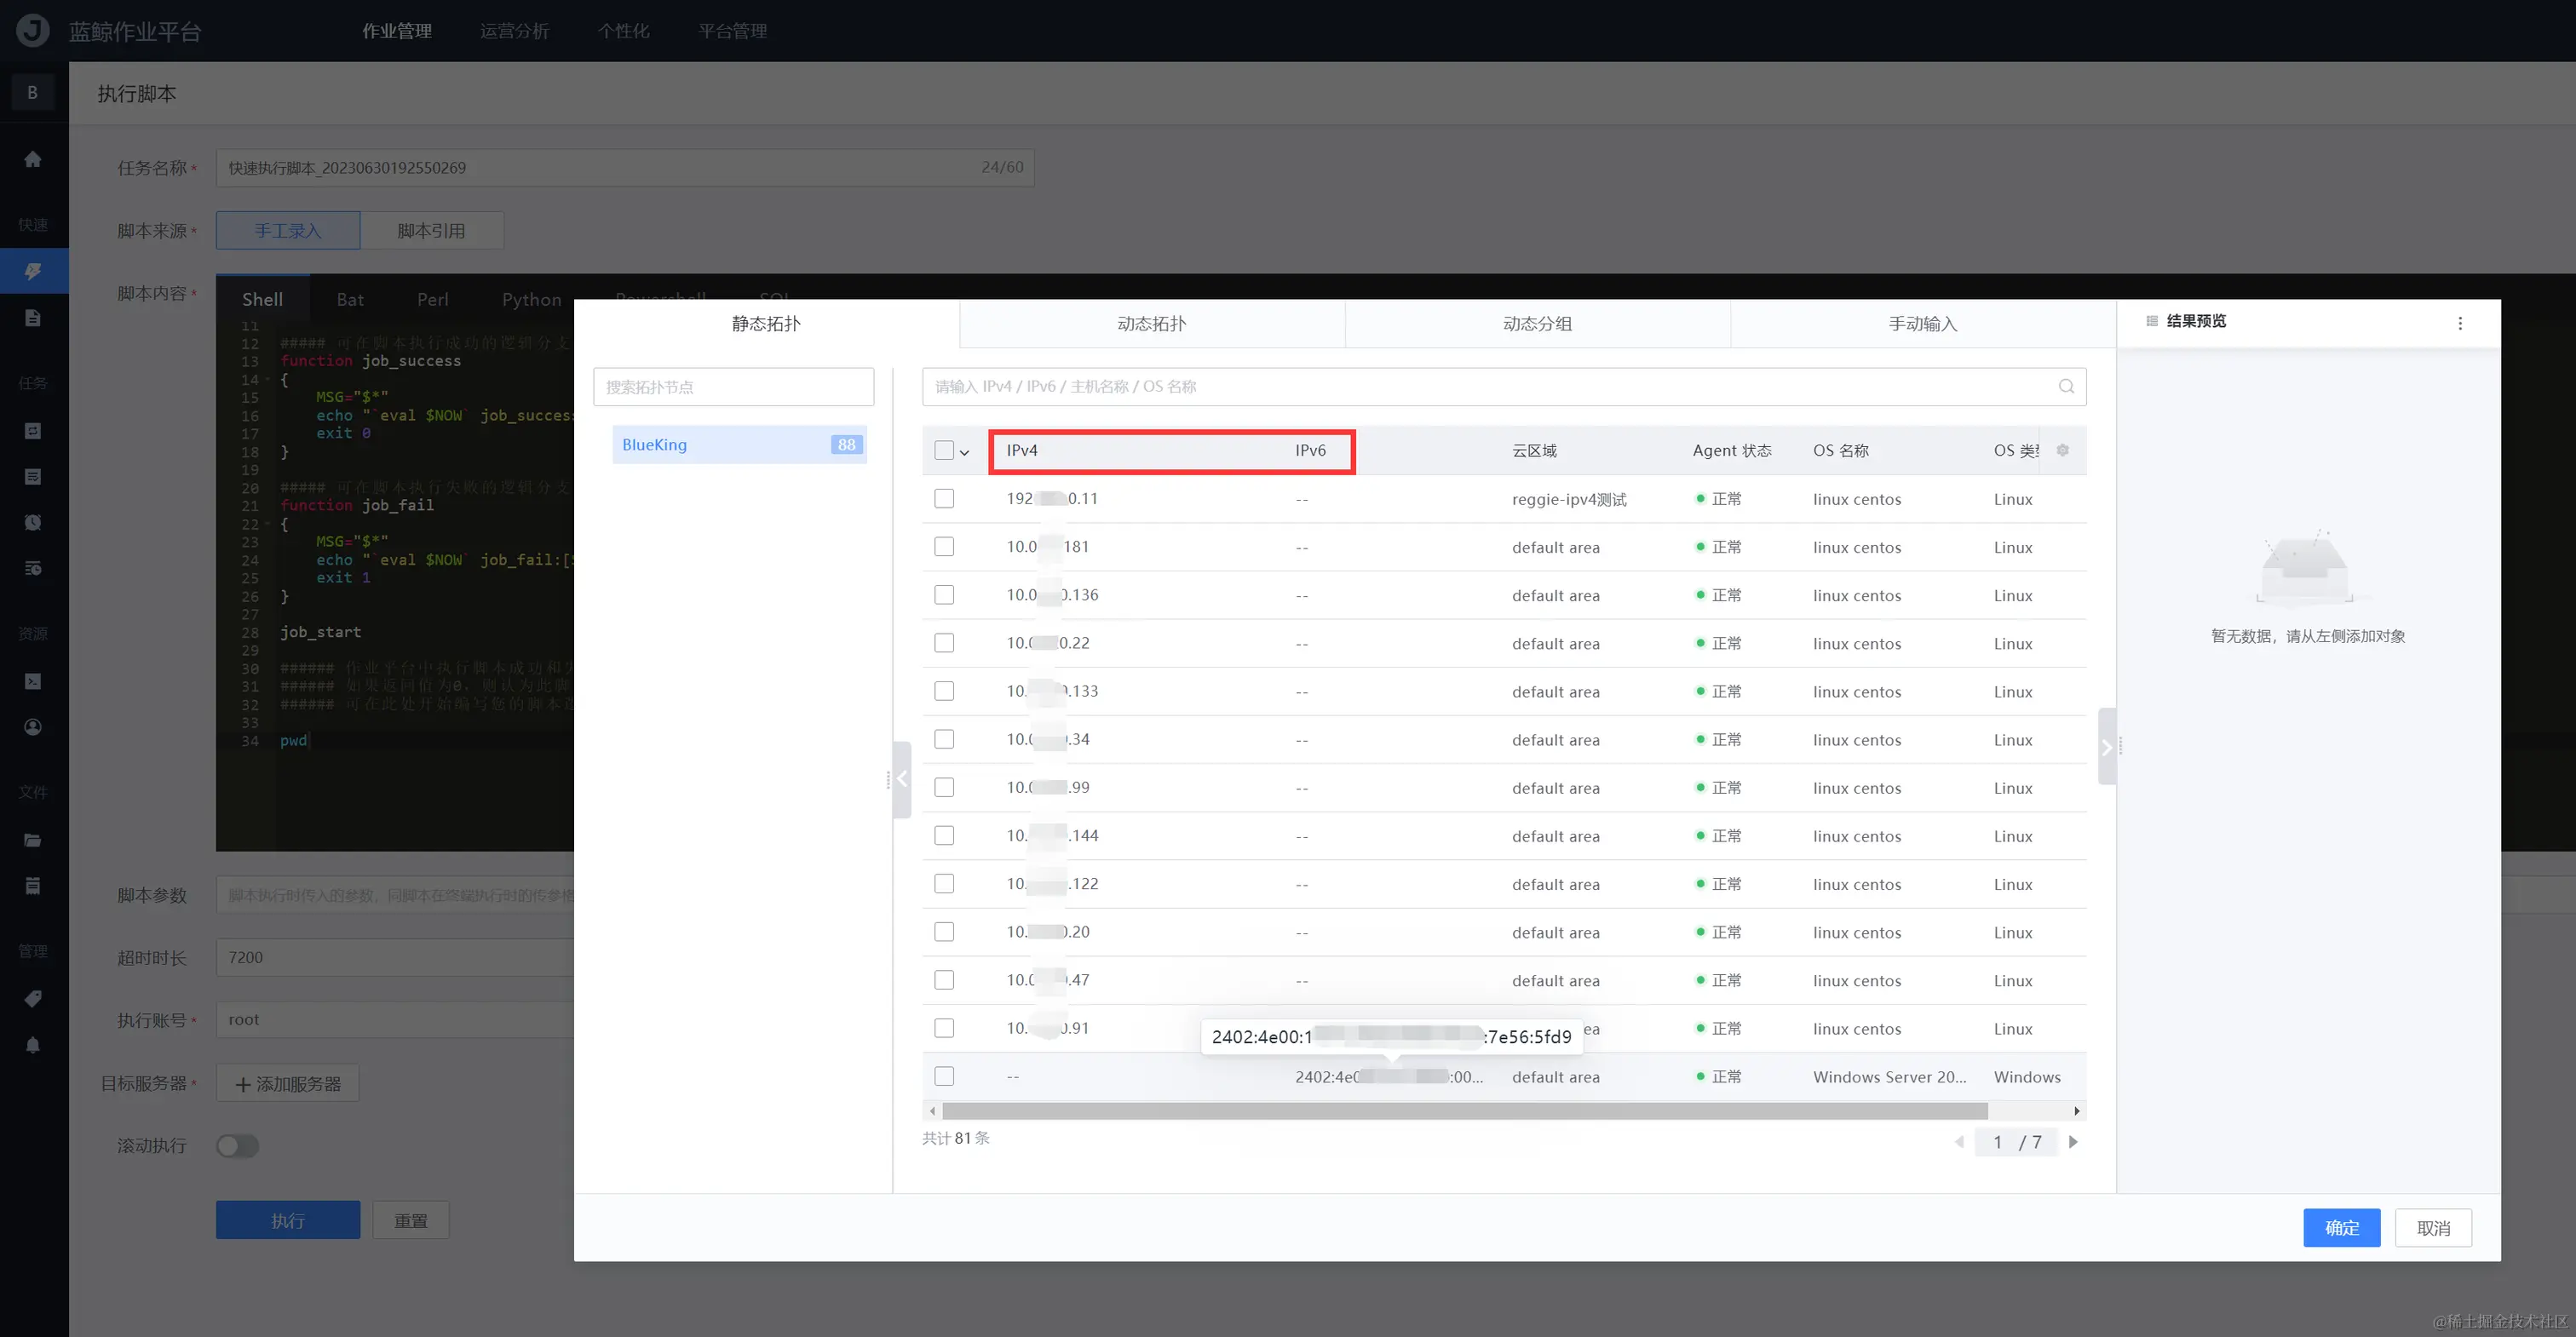Click next page arrow in table pagination
Viewport: 2576px width, 1337px height.
[x=2073, y=1142]
